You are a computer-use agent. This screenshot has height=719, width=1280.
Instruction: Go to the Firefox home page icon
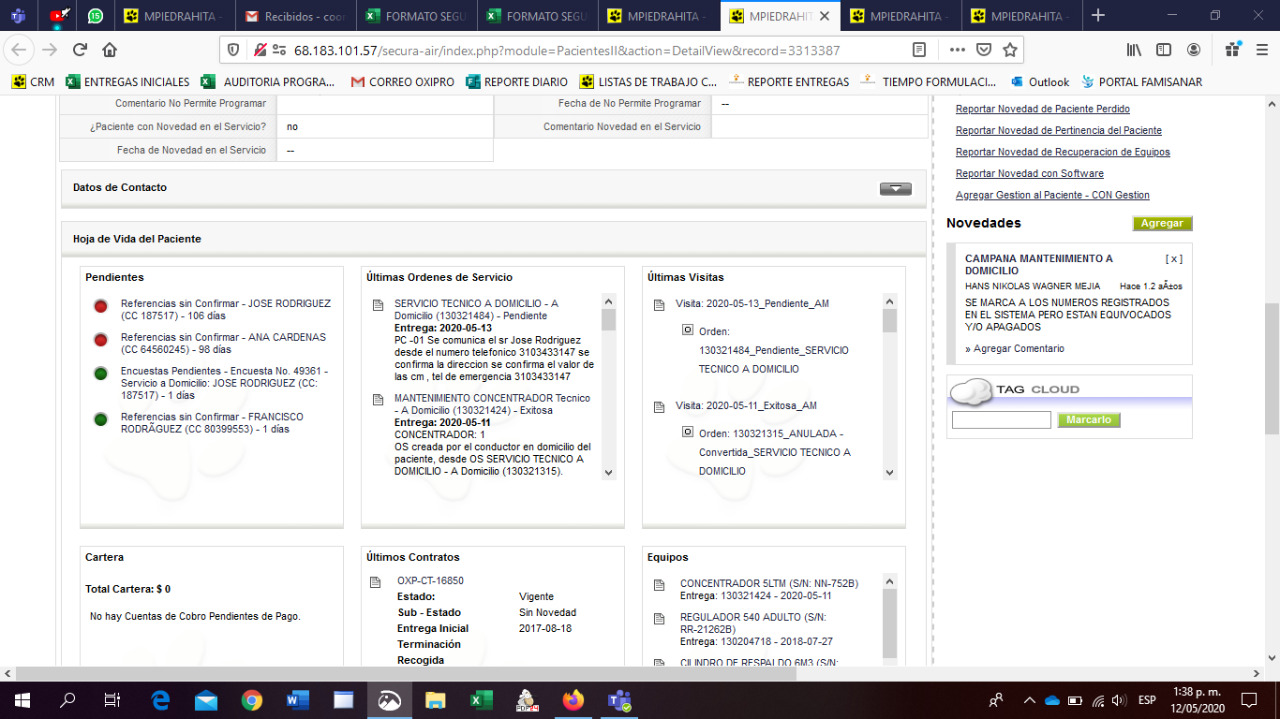tap(109, 50)
